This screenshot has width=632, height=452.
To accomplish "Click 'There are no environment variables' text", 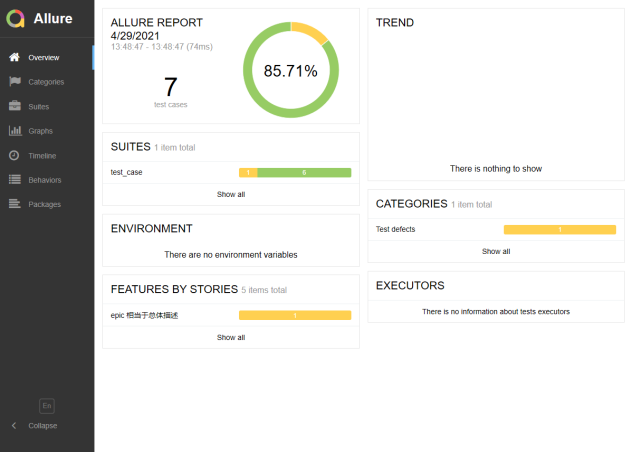I will point(231,255).
